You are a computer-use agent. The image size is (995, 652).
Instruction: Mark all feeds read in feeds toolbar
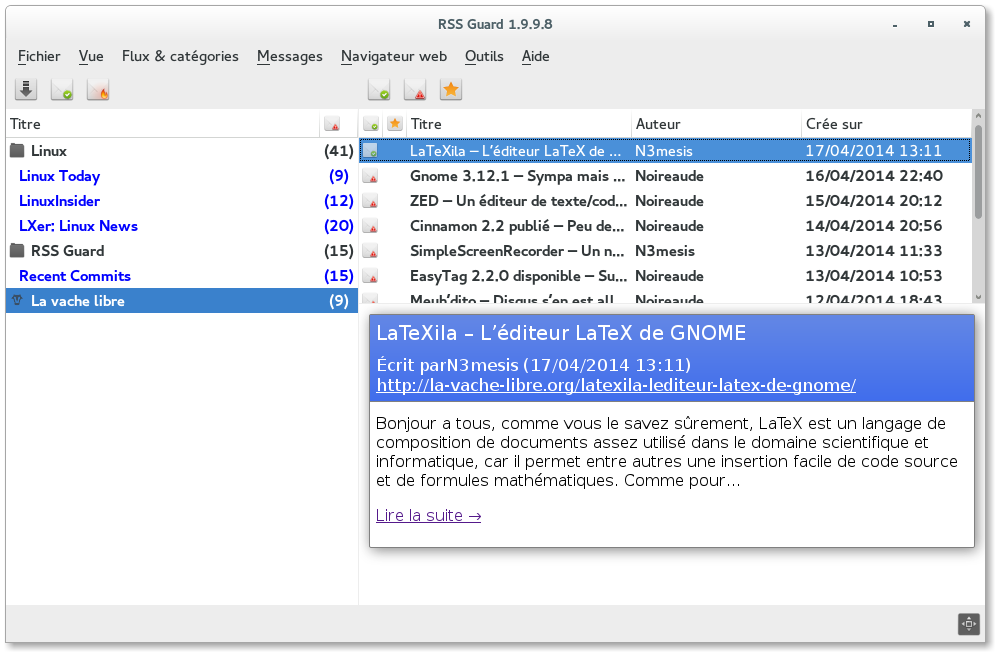pyautogui.click(x=62, y=90)
